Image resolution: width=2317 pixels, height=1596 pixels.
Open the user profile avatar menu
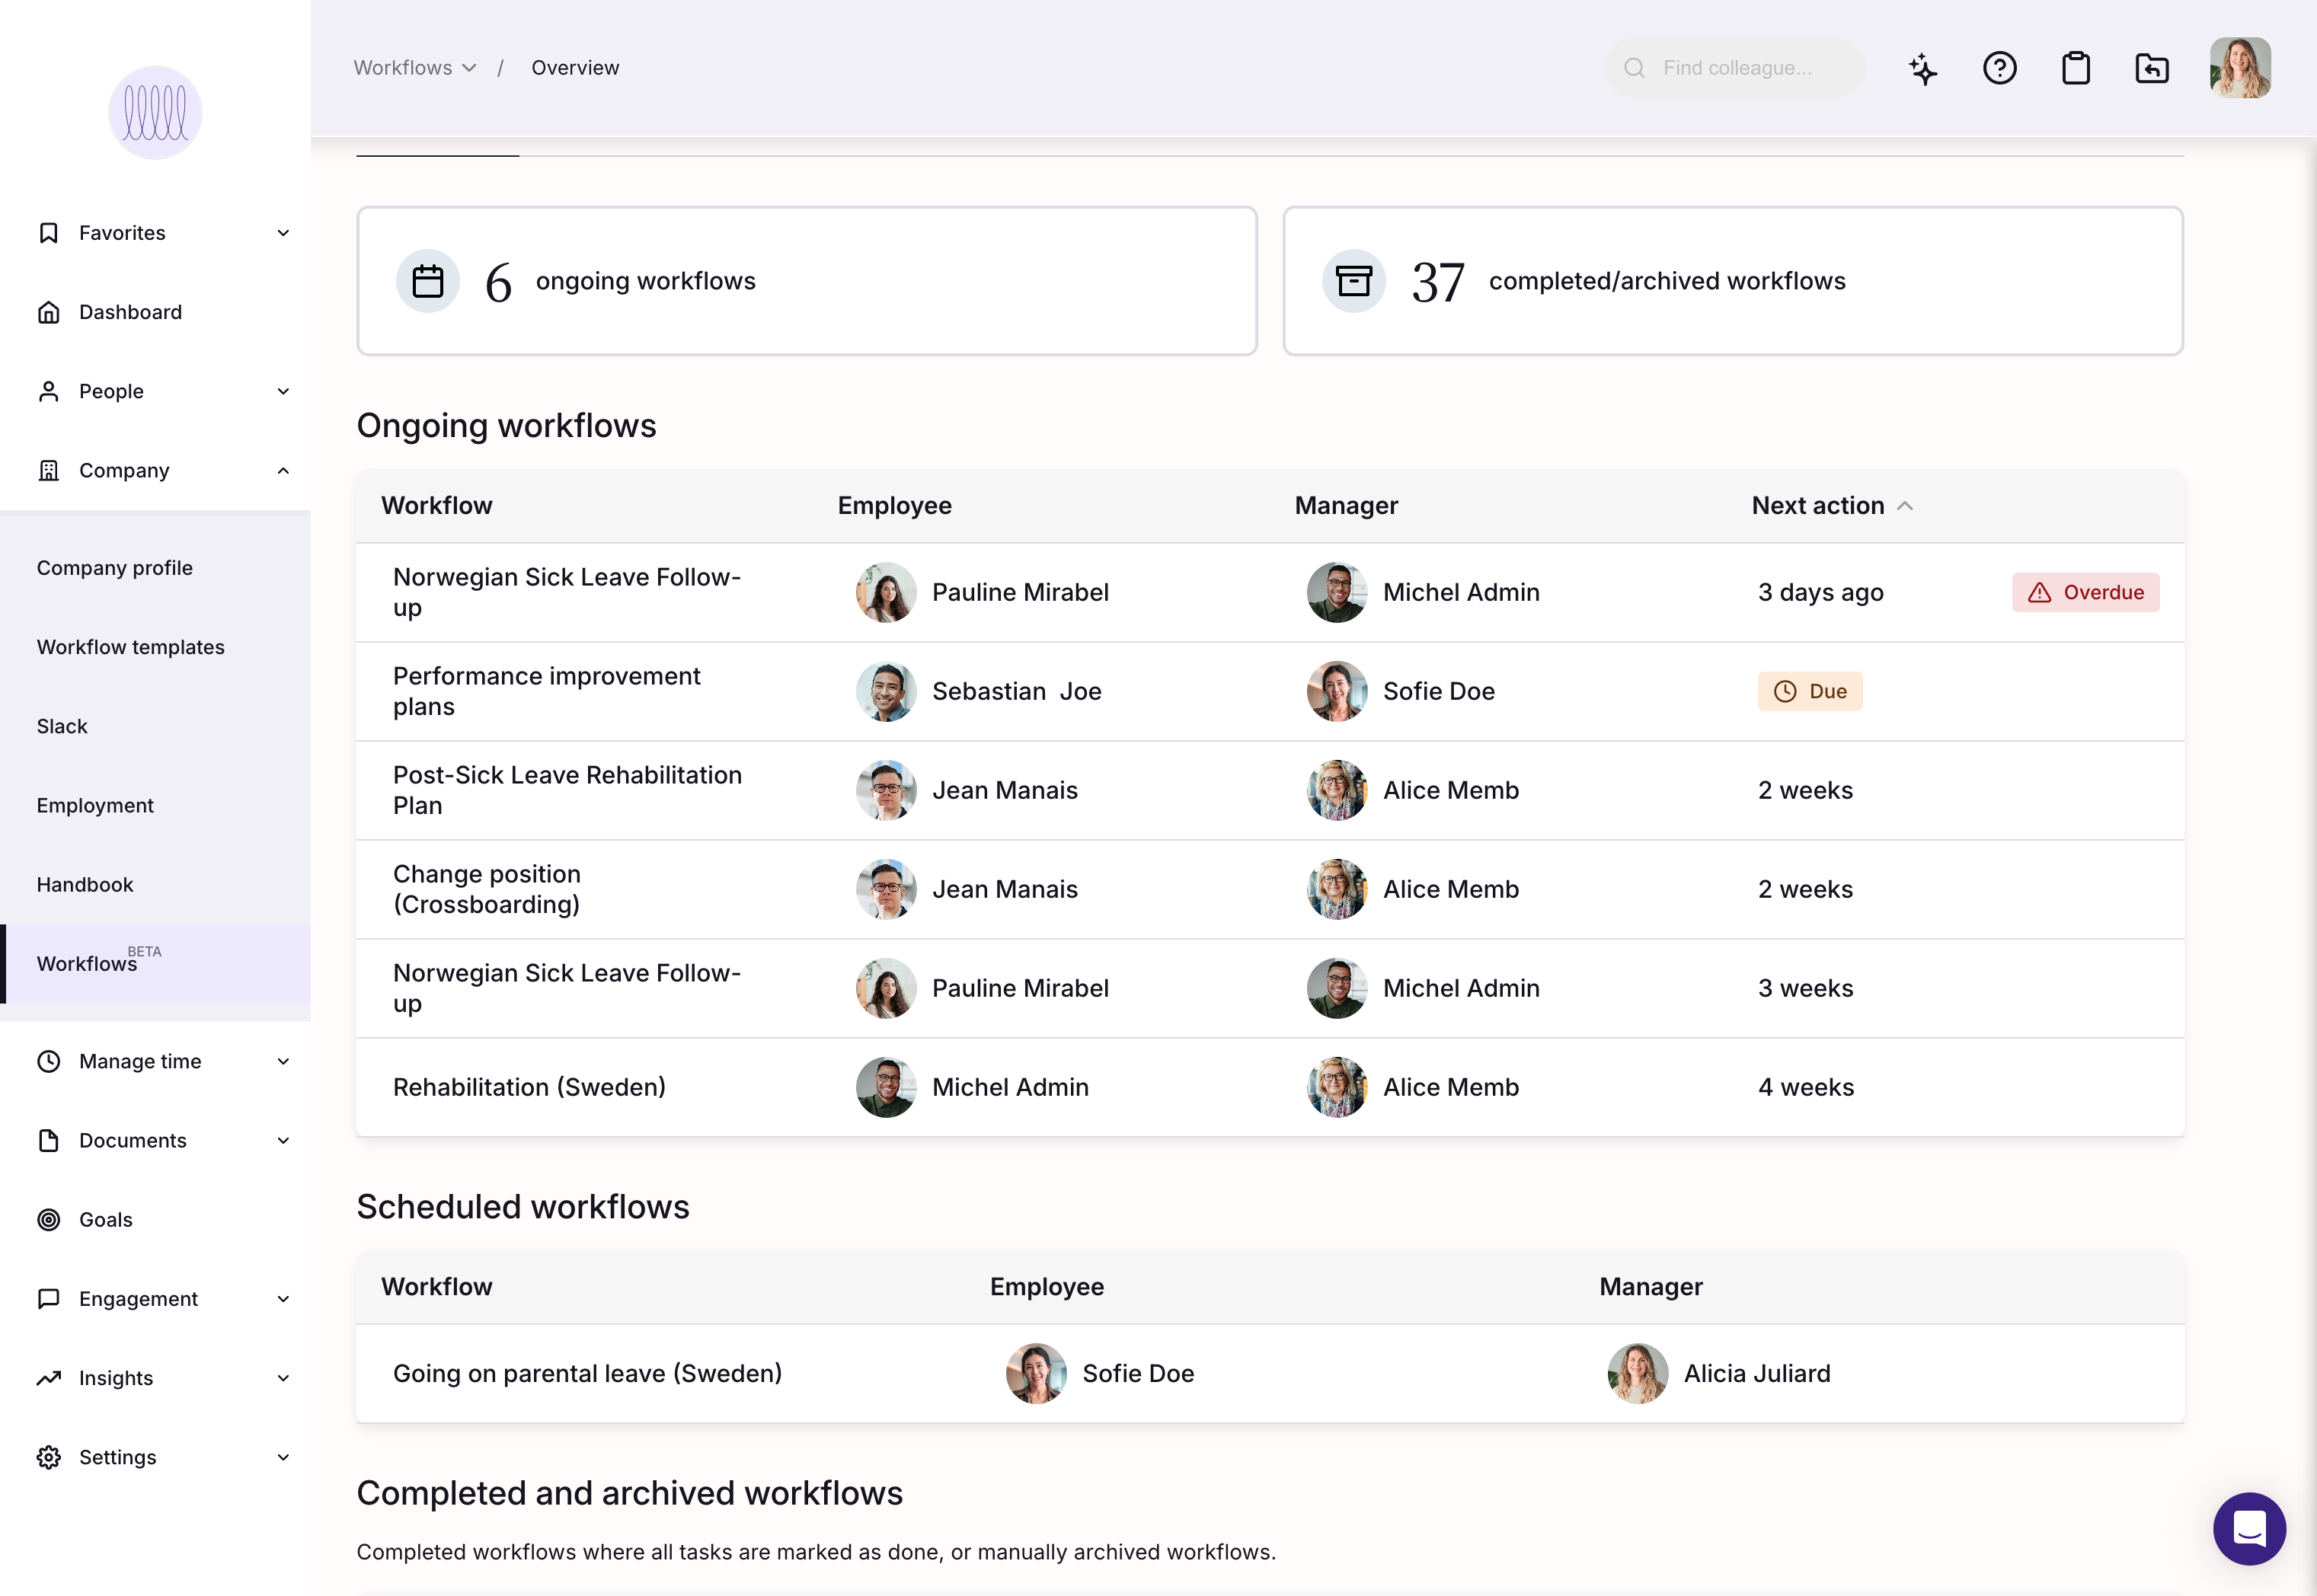(x=2240, y=68)
